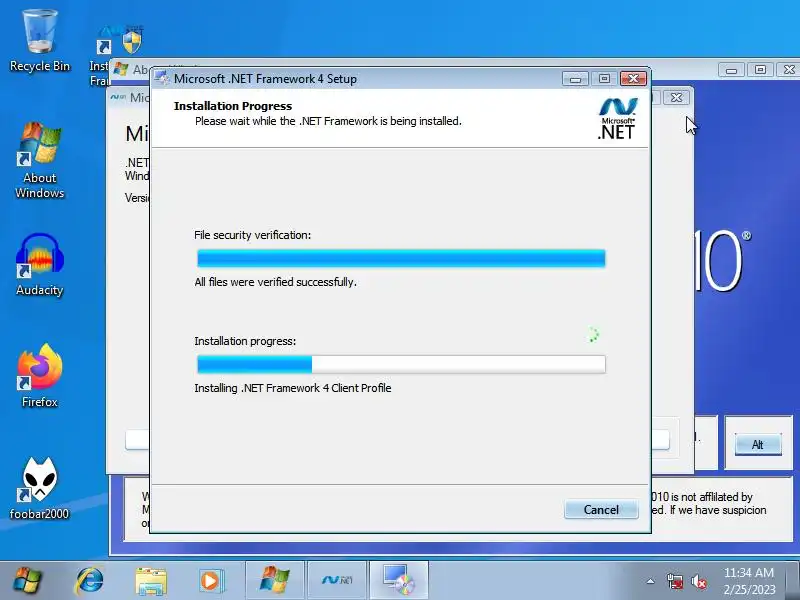800x600 pixels.
Task: Cancel the .NET Framework installation
Action: [x=601, y=509]
